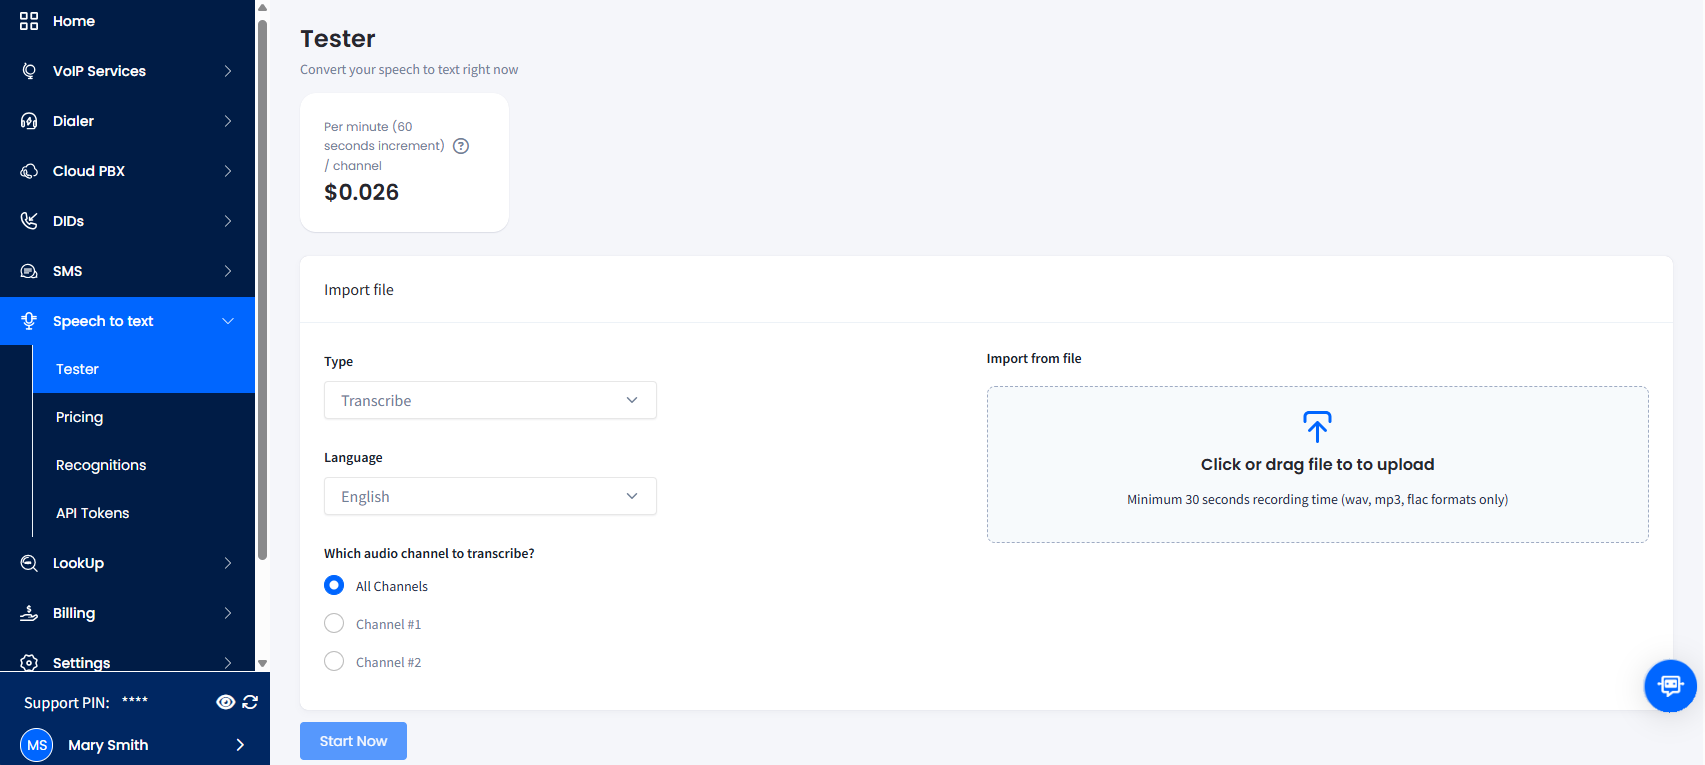Click the Speech to text microphone icon
Viewport: 1705px width, 765px height.
29,321
